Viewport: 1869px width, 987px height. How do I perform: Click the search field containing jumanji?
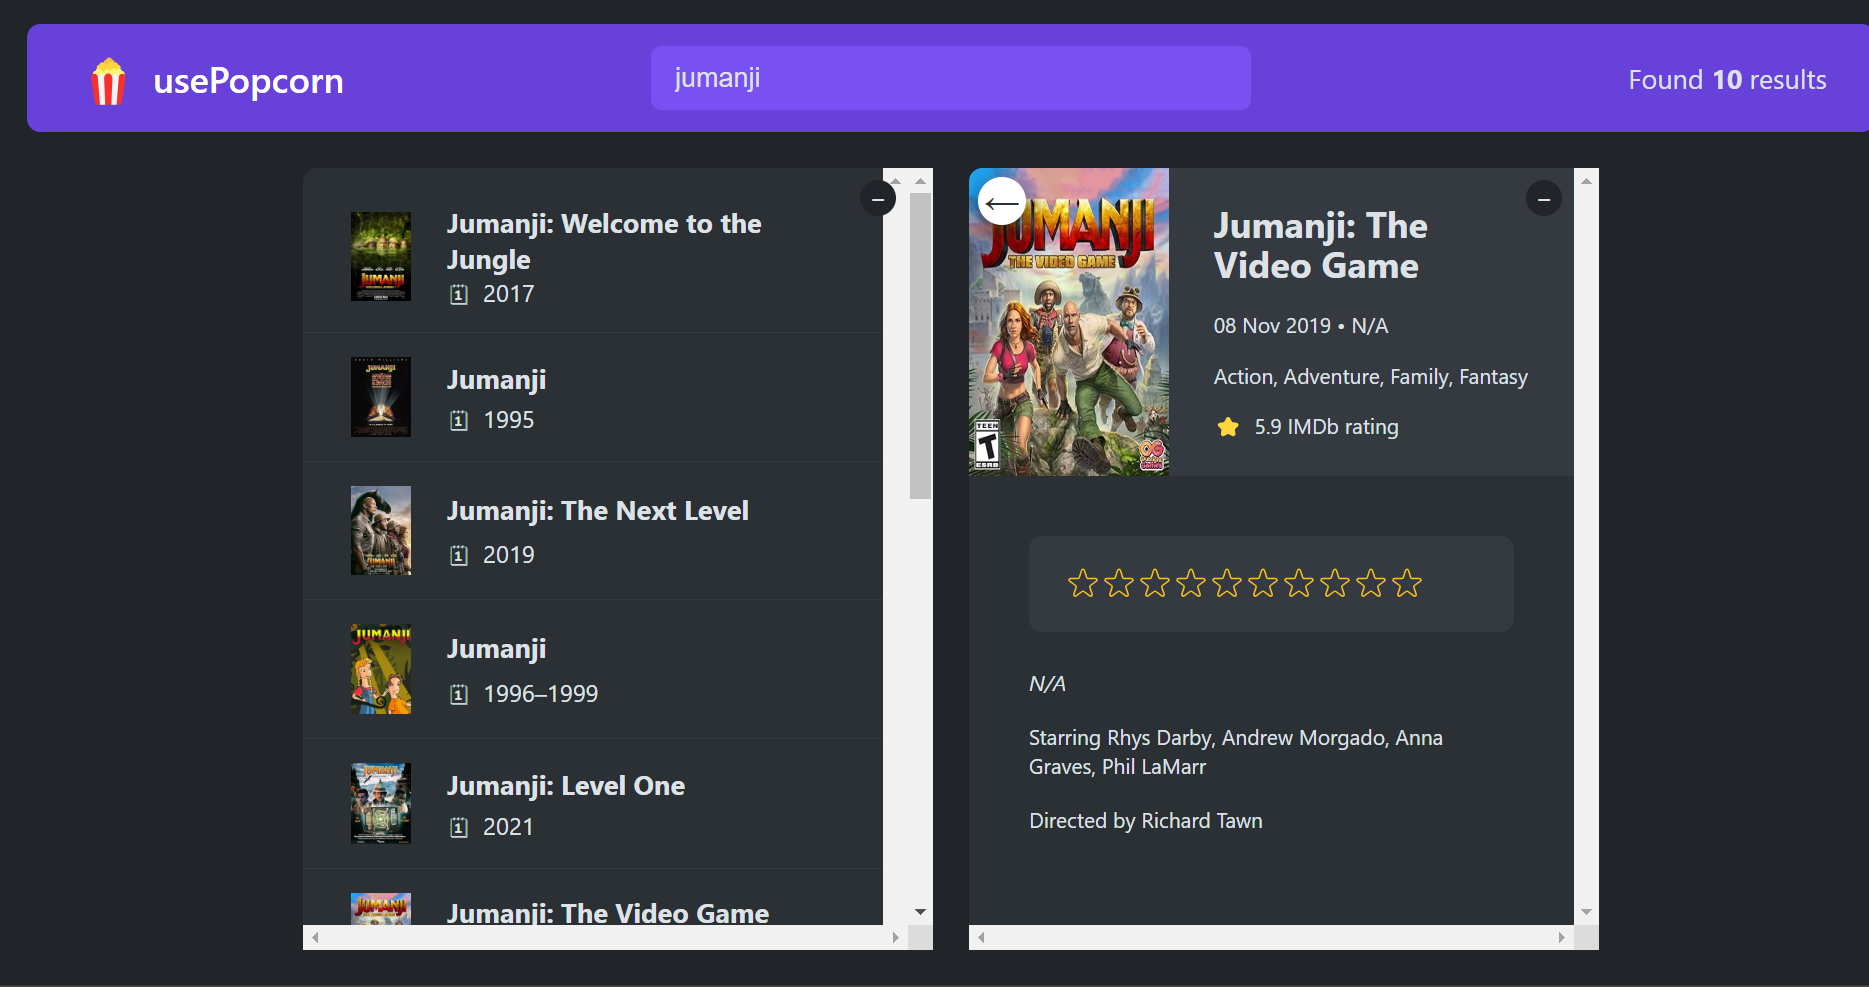(x=950, y=78)
